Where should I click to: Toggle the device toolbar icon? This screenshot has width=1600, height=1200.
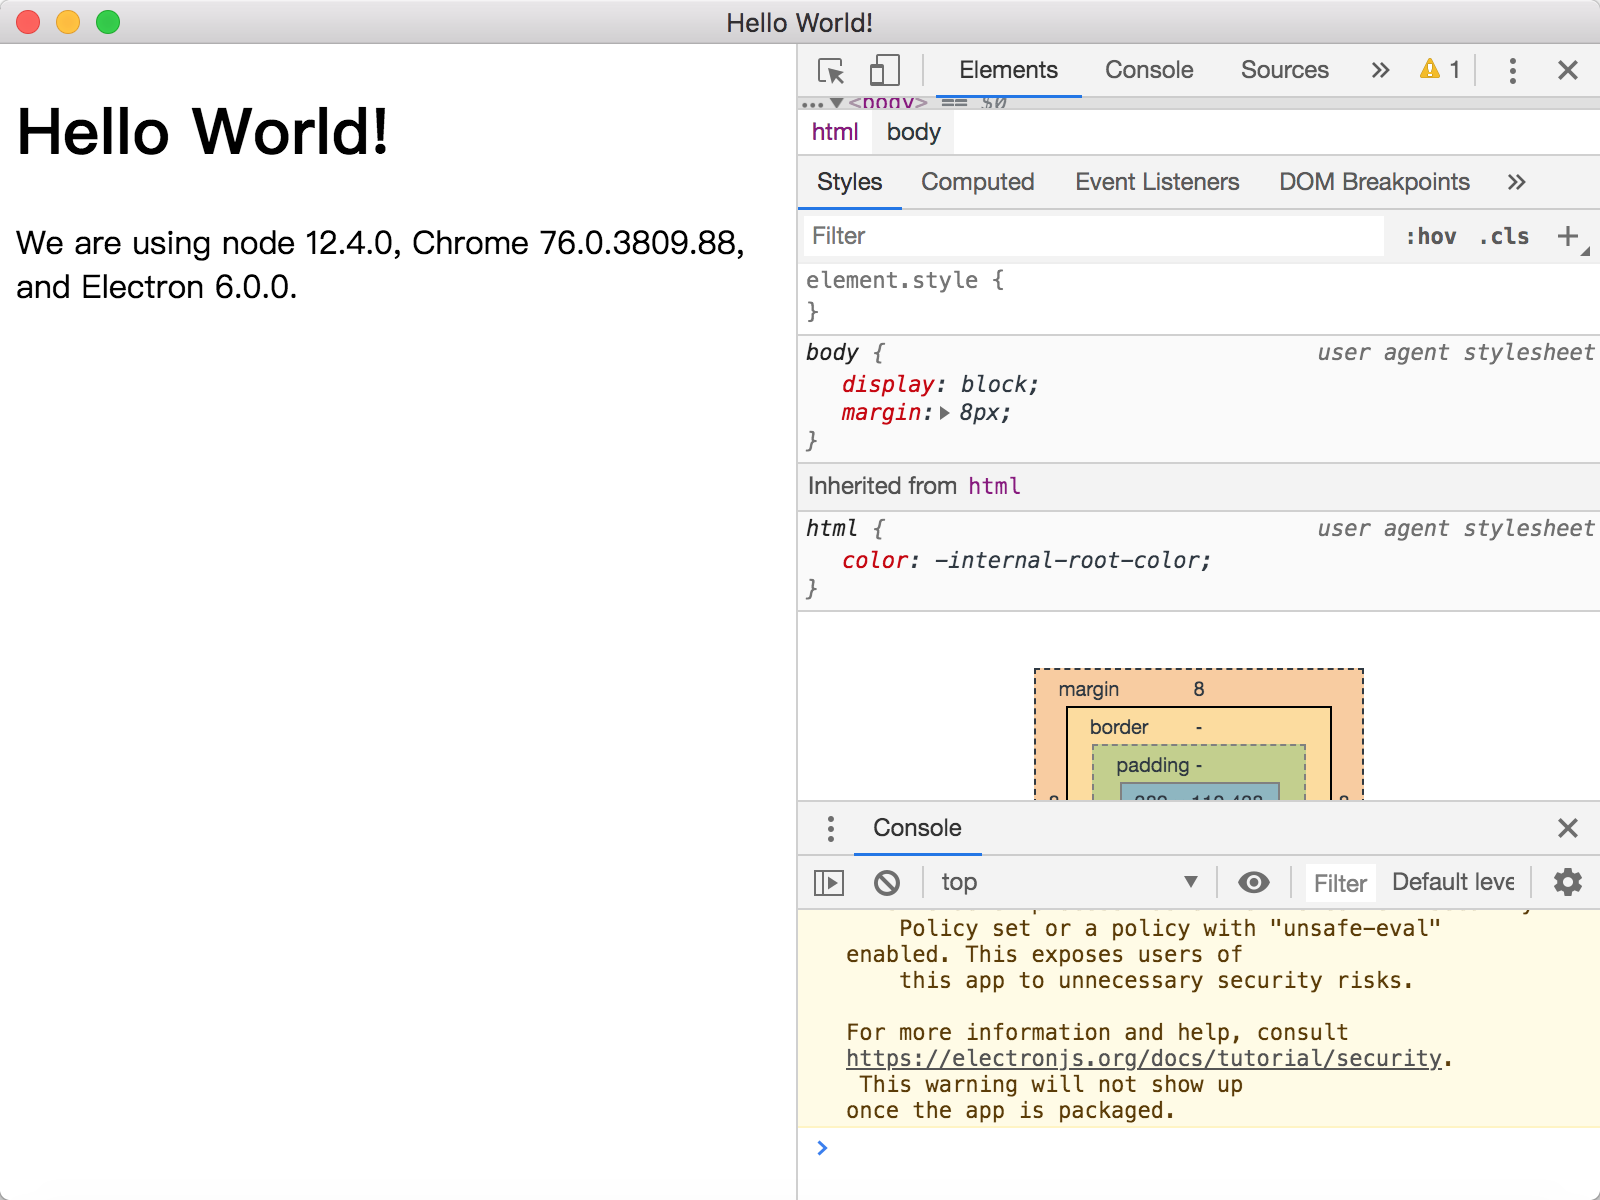(884, 70)
